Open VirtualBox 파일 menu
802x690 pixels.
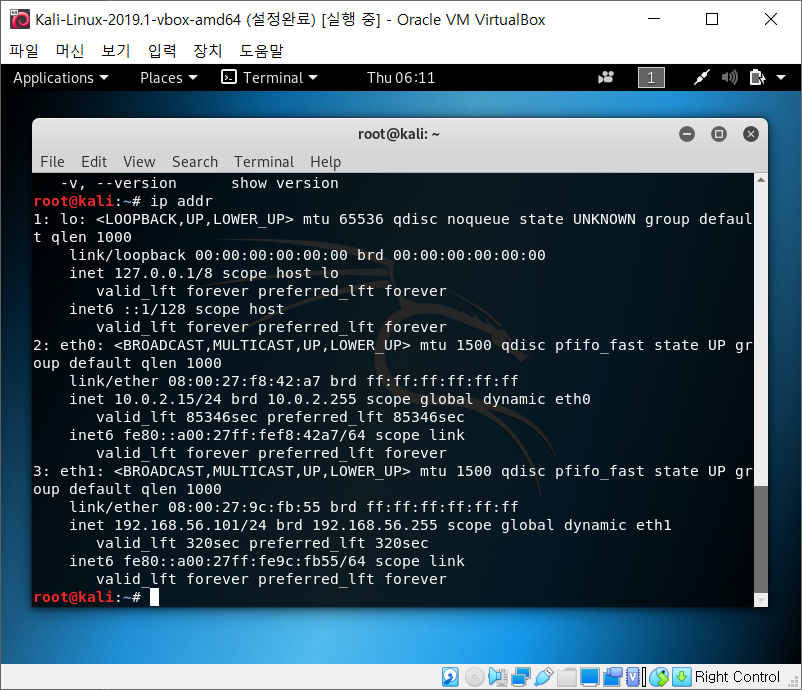[x=24, y=51]
